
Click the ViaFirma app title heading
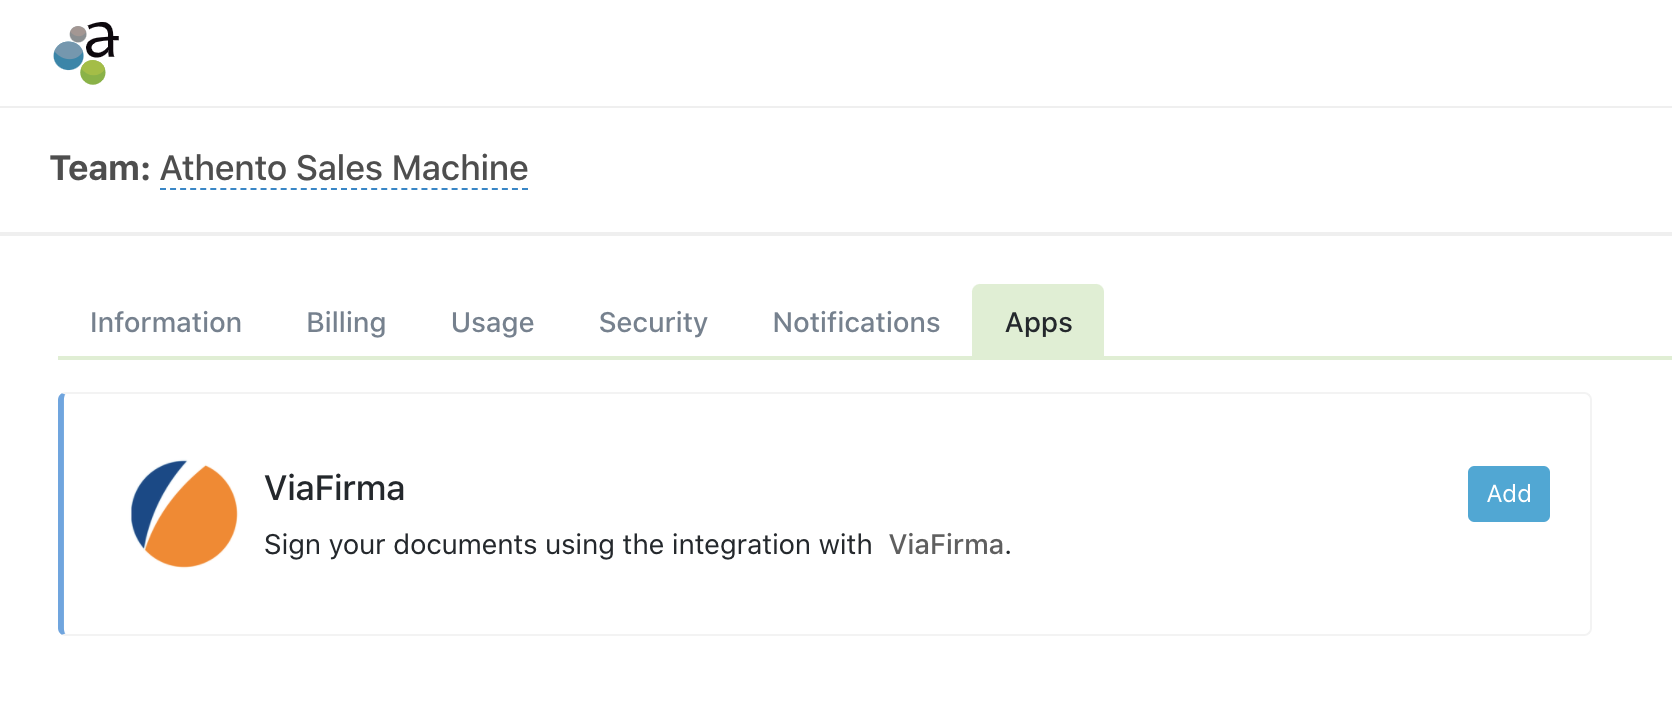pyautogui.click(x=334, y=488)
